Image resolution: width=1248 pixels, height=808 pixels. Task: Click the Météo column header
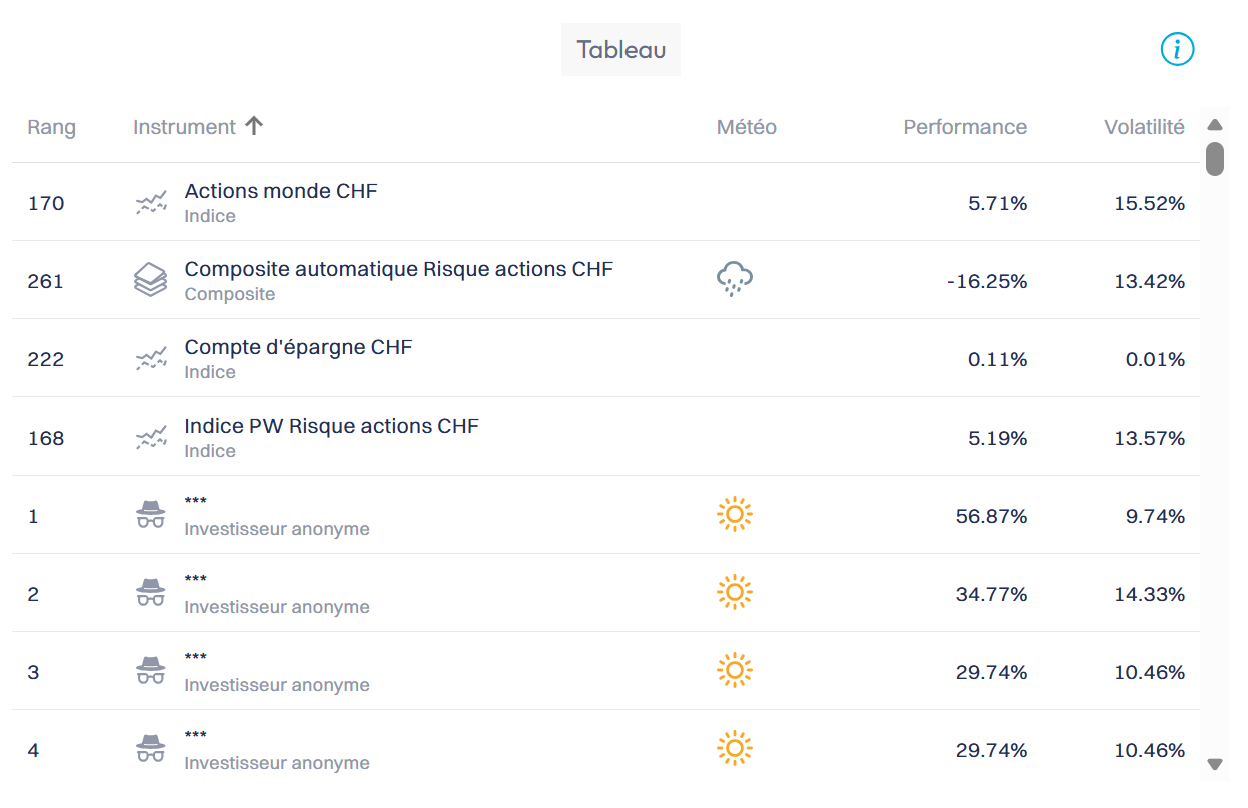pyautogui.click(x=746, y=127)
